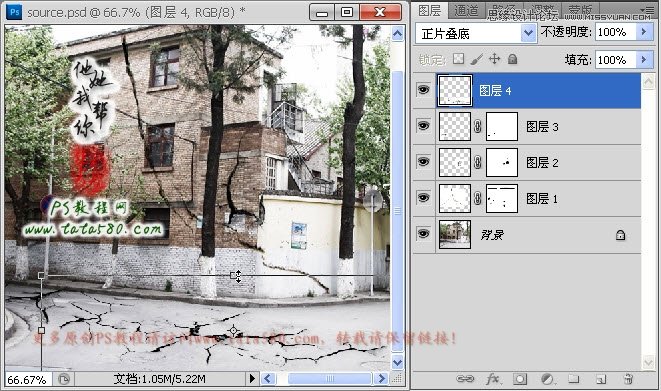Select the 图层 4 layer thumbnail

tap(454, 91)
